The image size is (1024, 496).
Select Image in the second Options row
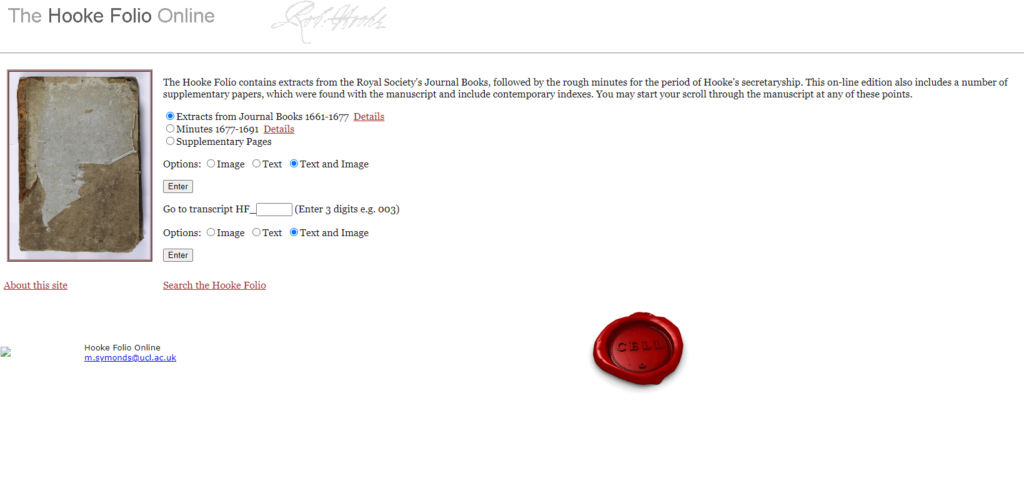(211, 232)
